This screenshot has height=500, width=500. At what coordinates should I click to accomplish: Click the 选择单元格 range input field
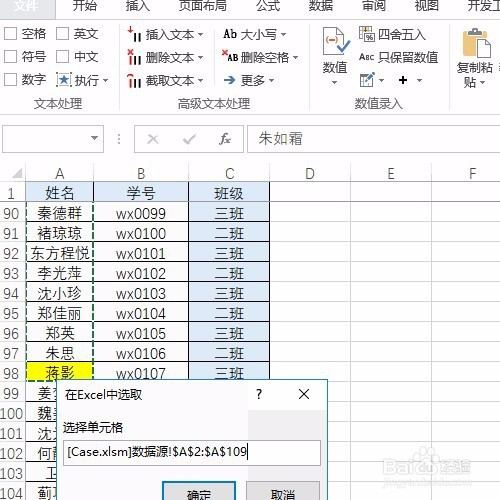(192, 453)
